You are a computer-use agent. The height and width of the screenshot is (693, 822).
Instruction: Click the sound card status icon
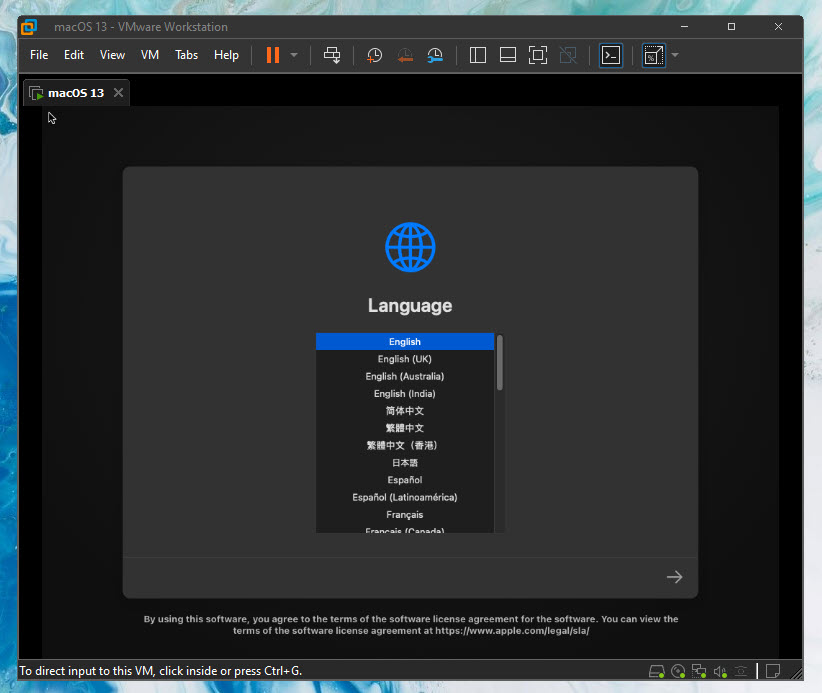coord(720,671)
